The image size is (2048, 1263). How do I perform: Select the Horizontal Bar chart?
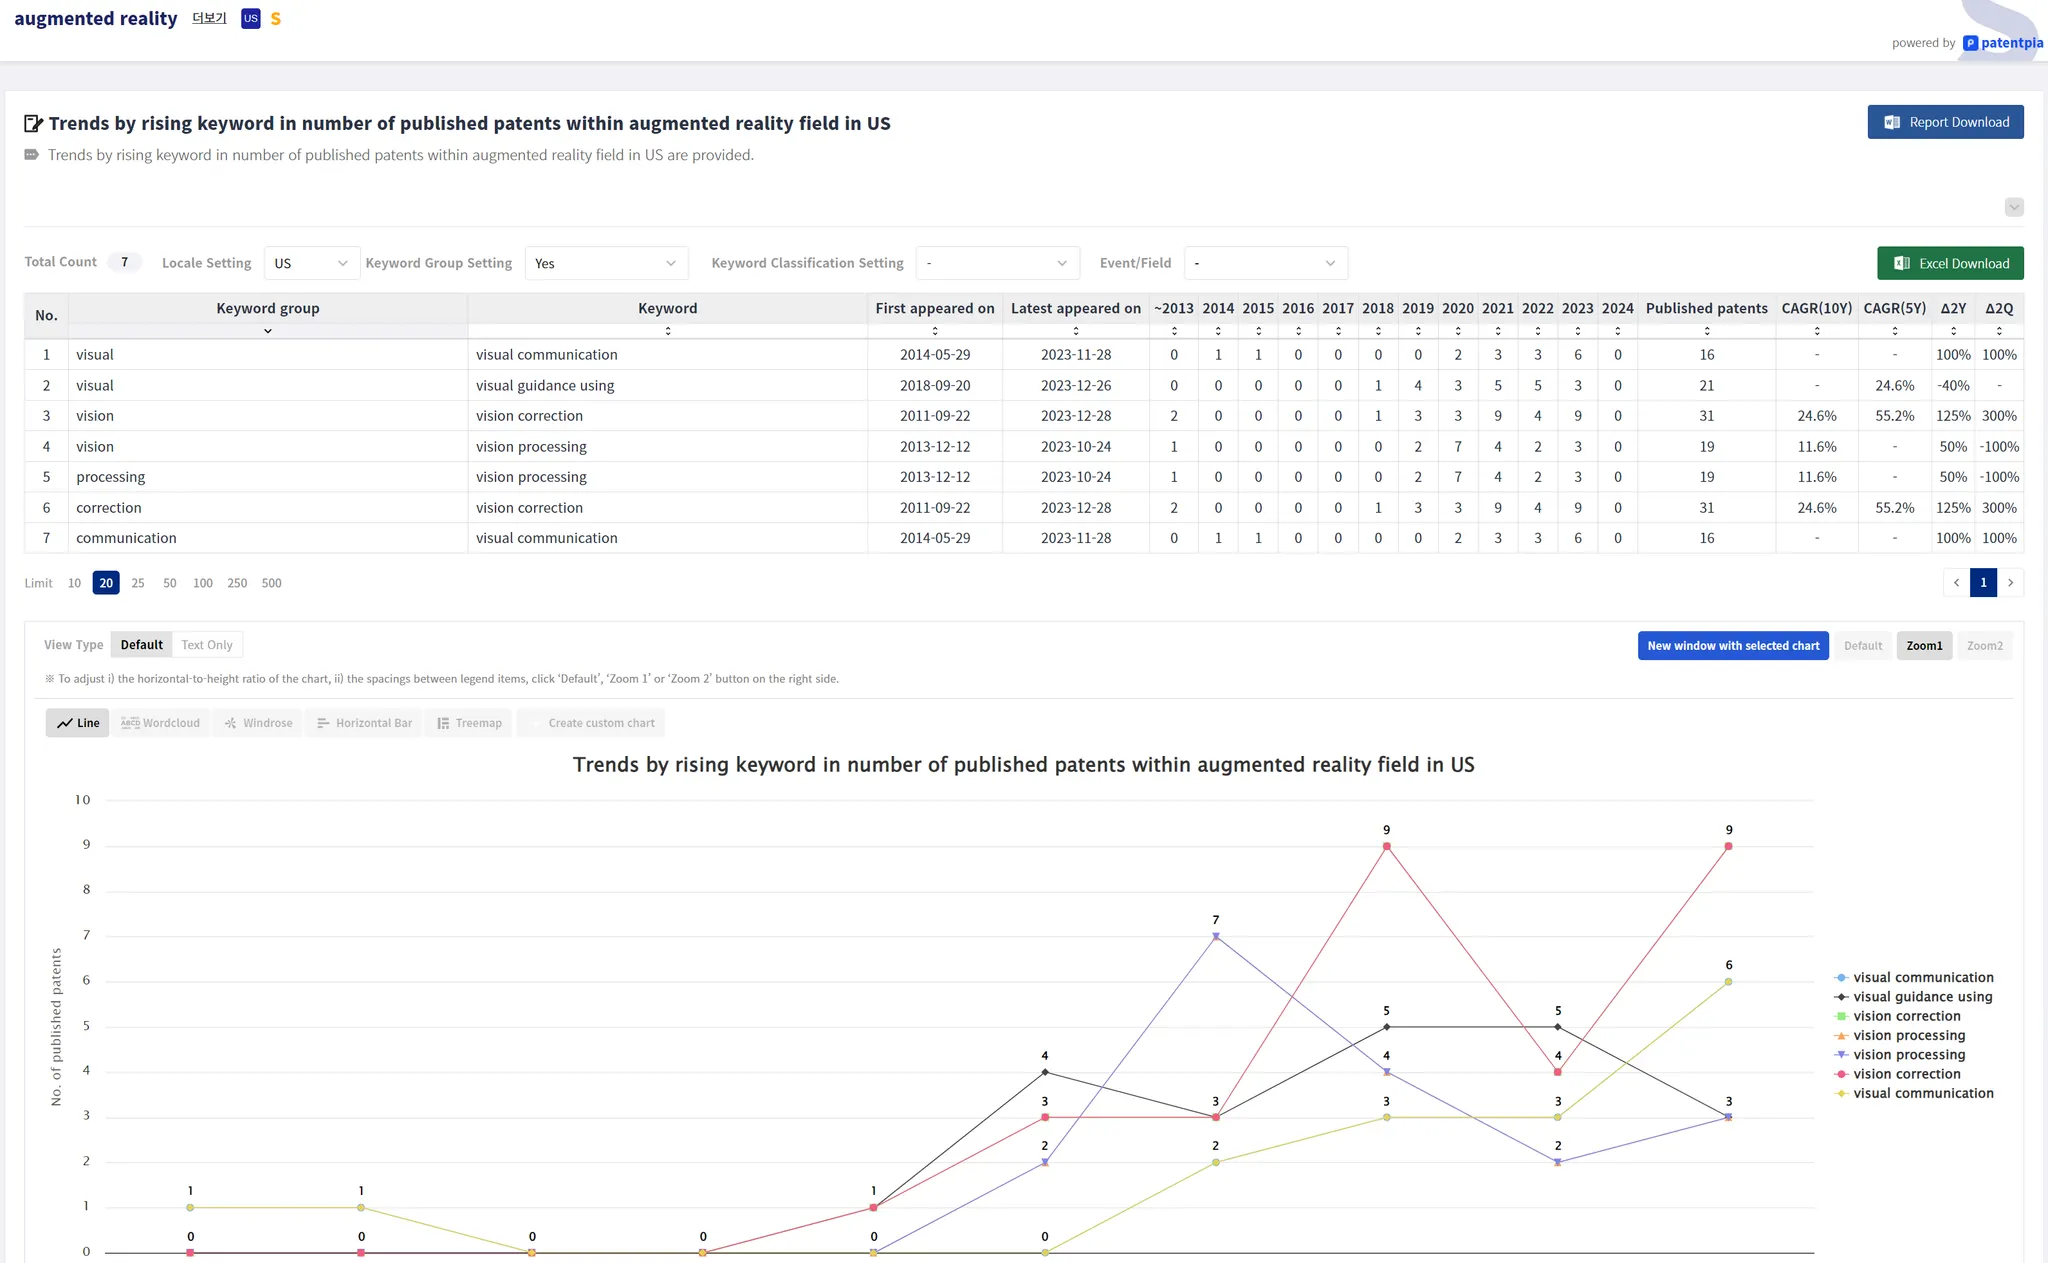364,723
